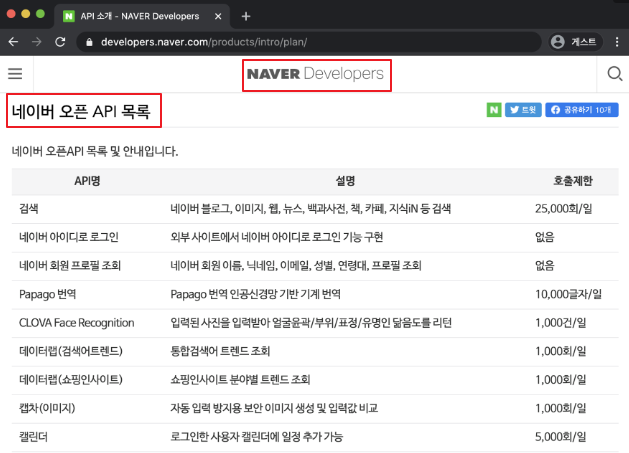Image resolution: width=629 pixels, height=453 pixels.
Task: Click the 5,000회/일 limit value
Action: [560, 437]
